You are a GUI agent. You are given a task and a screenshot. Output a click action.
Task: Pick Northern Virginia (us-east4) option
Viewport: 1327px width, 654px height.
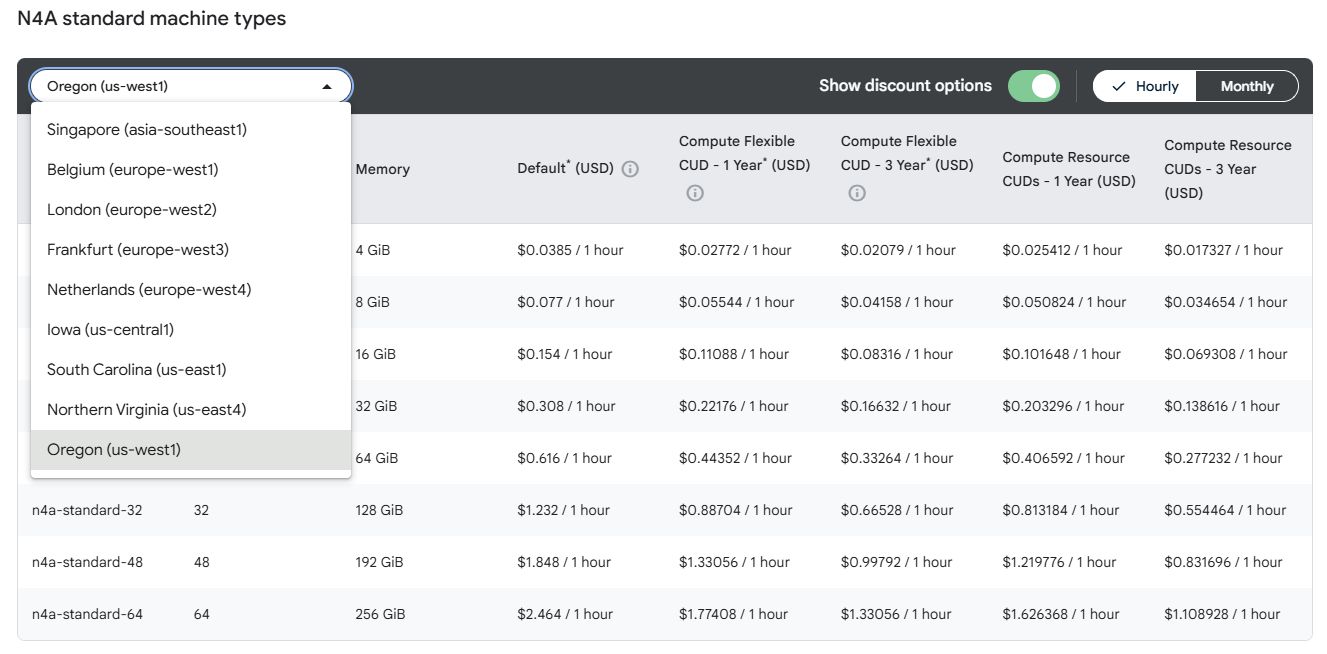coord(146,410)
